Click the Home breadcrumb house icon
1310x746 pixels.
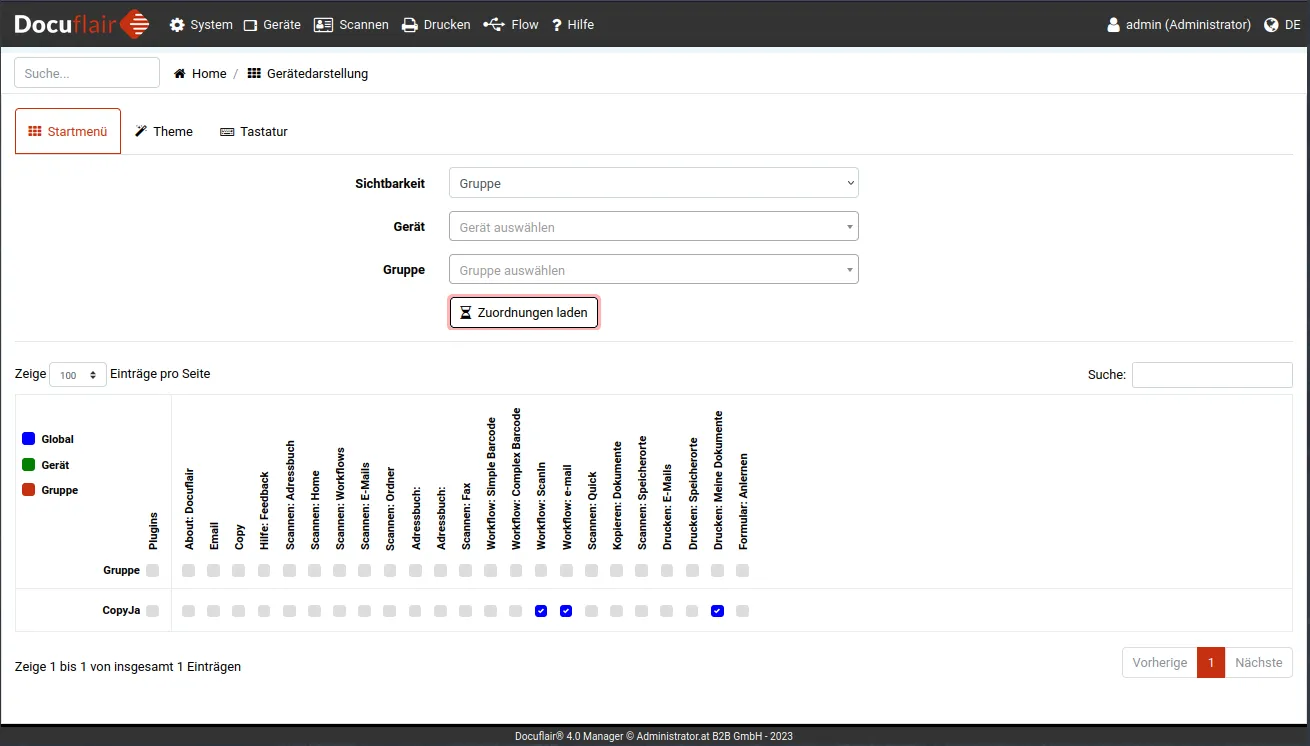180,73
